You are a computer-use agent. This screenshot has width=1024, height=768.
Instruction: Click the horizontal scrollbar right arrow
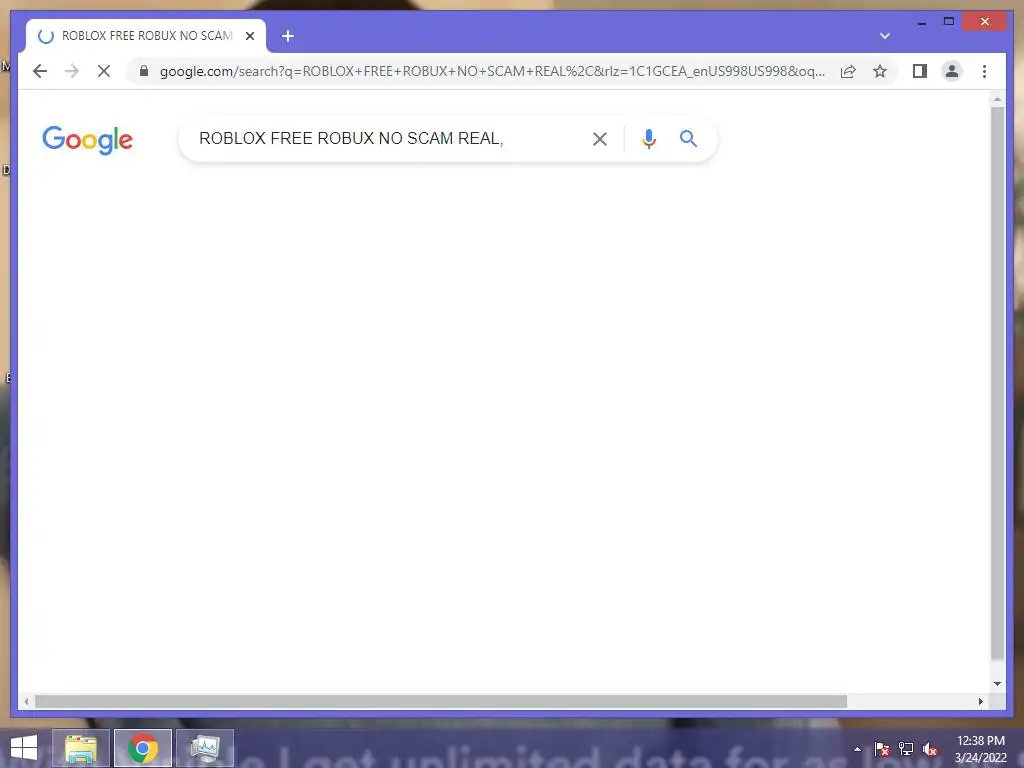point(980,701)
